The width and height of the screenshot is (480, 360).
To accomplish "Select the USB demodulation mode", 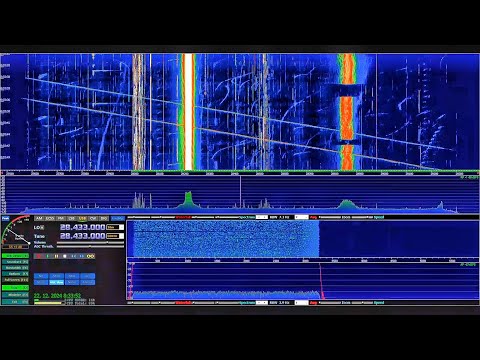I will click(82, 218).
